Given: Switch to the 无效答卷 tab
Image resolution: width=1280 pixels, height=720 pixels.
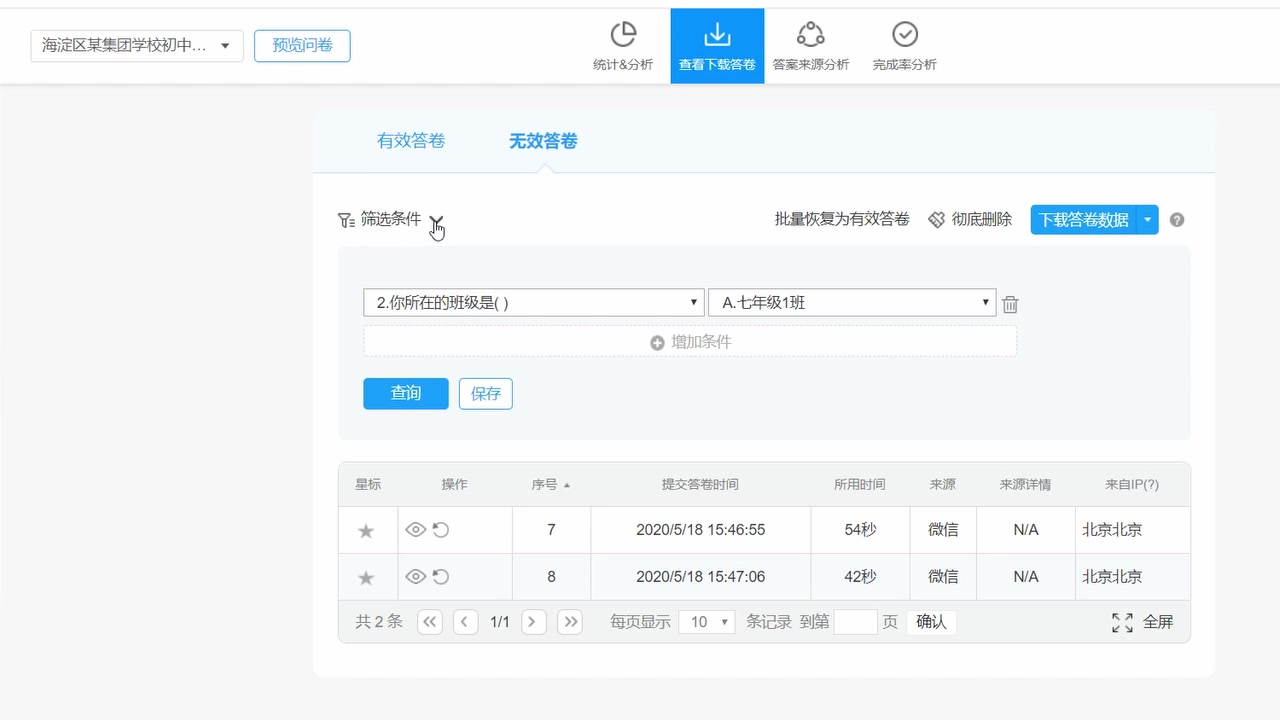Looking at the screenshot, I should (x=543, y=141).
